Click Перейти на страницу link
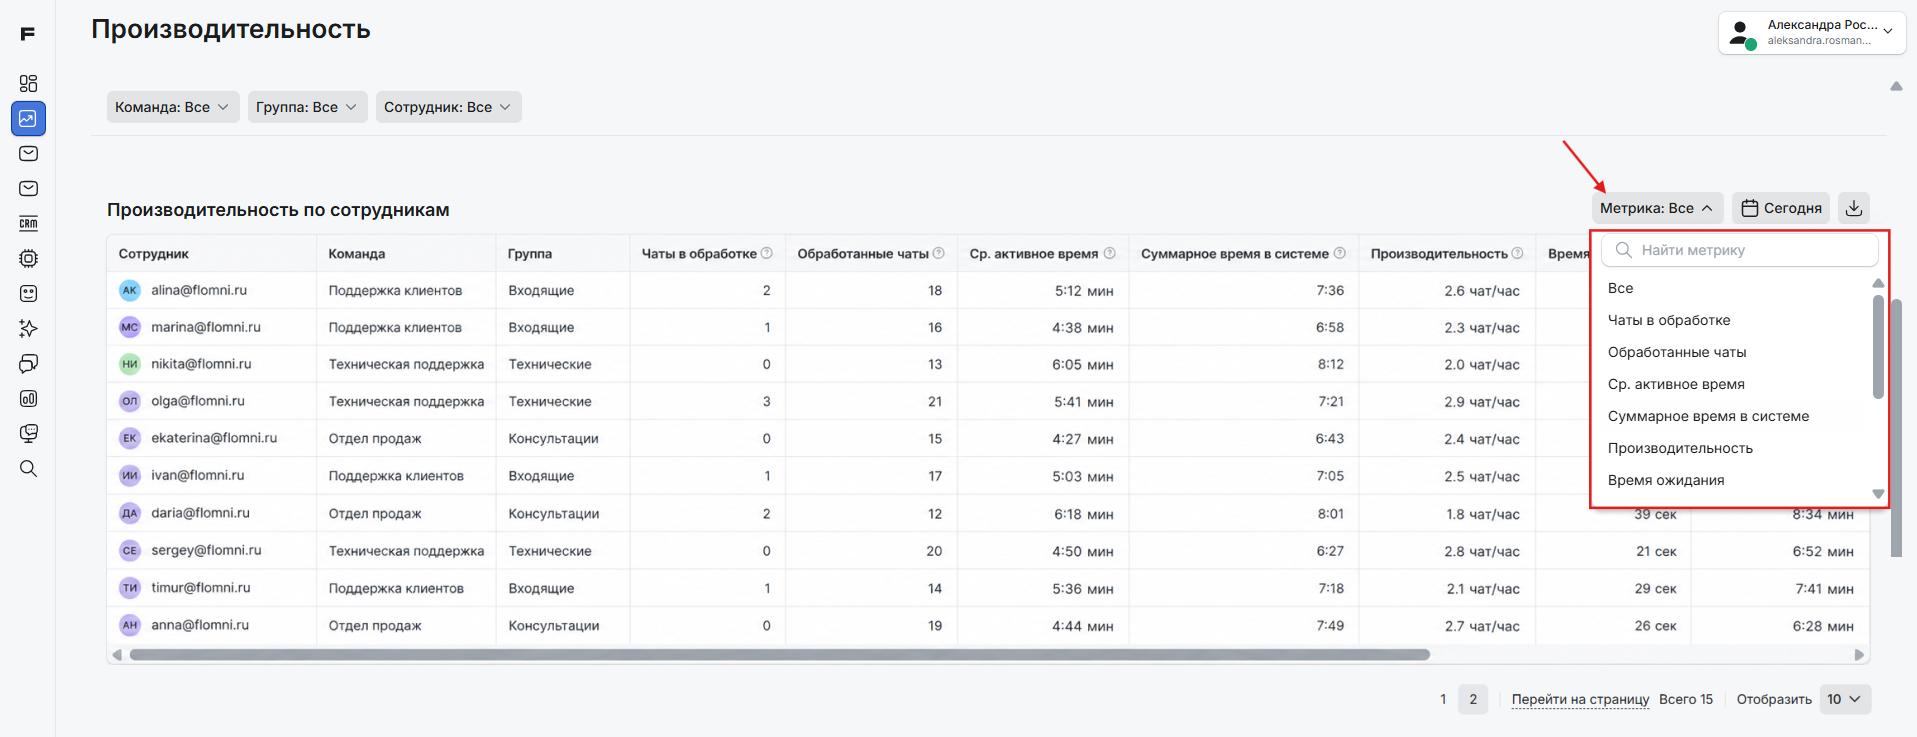 pyautogui.click(x=1580, y=699)
